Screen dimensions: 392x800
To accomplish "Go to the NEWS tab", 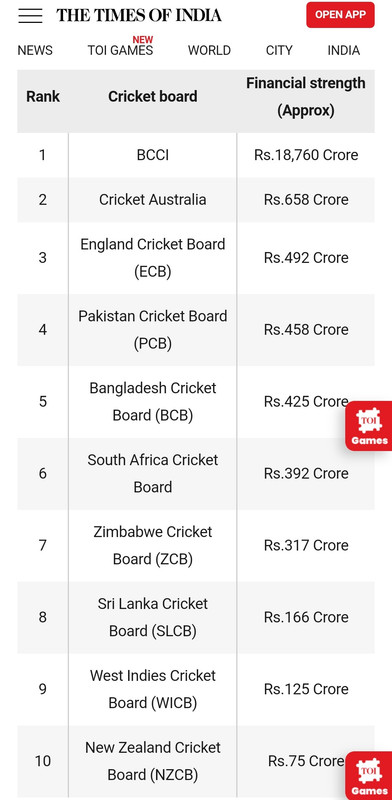I will tap(35, 51).
